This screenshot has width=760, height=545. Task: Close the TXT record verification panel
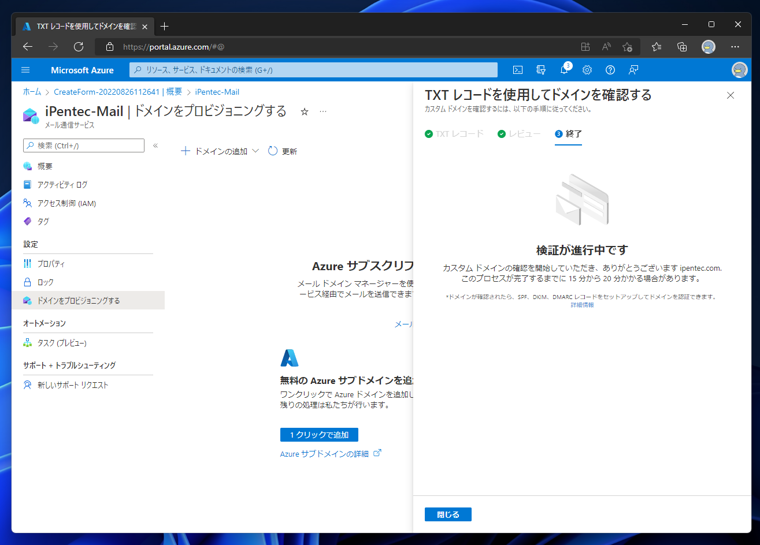[730, 96]
